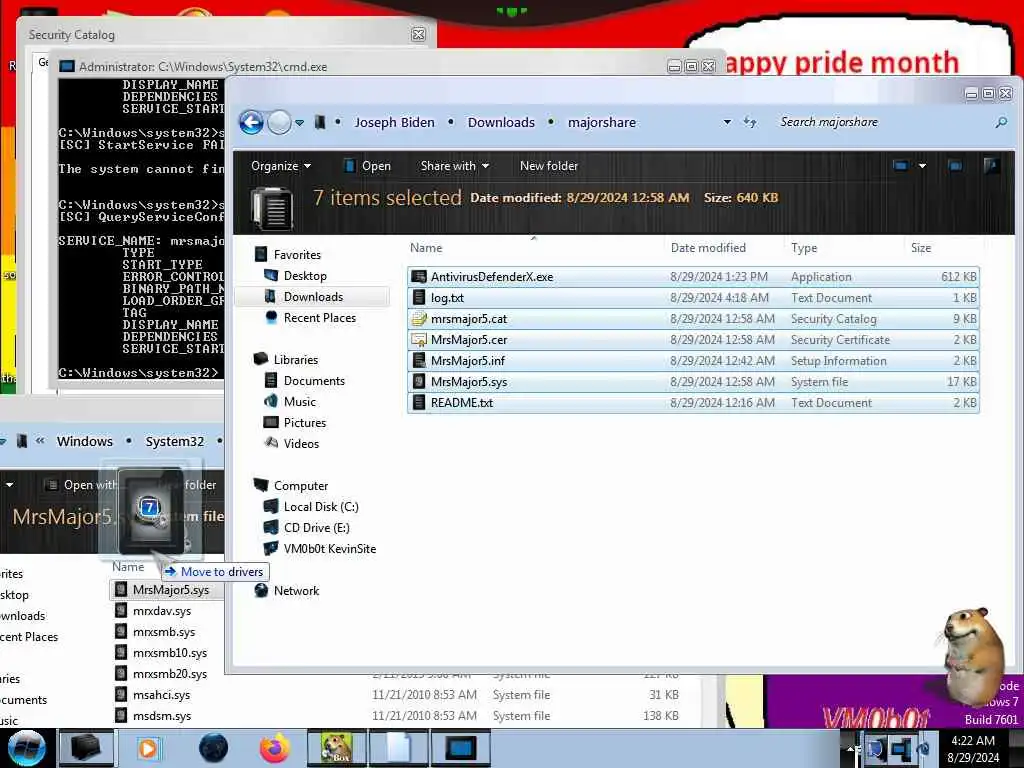The height and width of the screenshot is (768, 1024).
Task: Click Downloads in the address breadcrumb
Action: click(x=501, y=122)
